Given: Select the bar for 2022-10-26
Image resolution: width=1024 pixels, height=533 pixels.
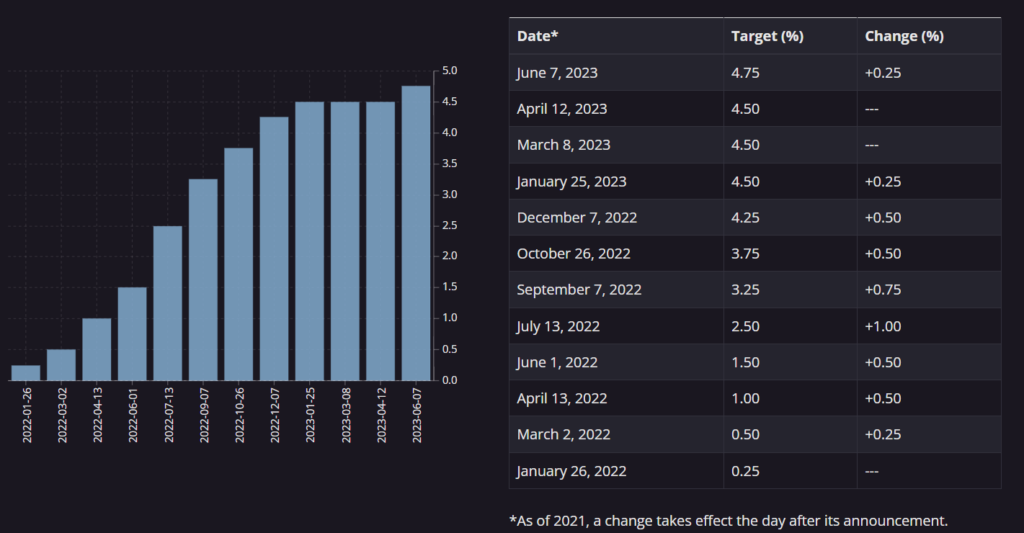Looking at the screenshot, I should coord(238,264).
